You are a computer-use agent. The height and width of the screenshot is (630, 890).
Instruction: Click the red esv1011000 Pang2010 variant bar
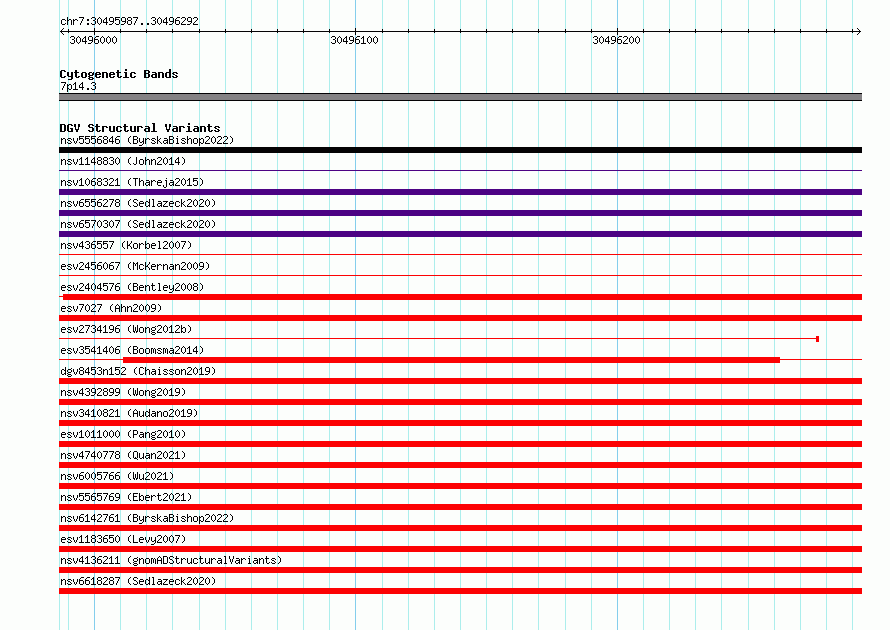pyautogui.click(x=460, y=444)
